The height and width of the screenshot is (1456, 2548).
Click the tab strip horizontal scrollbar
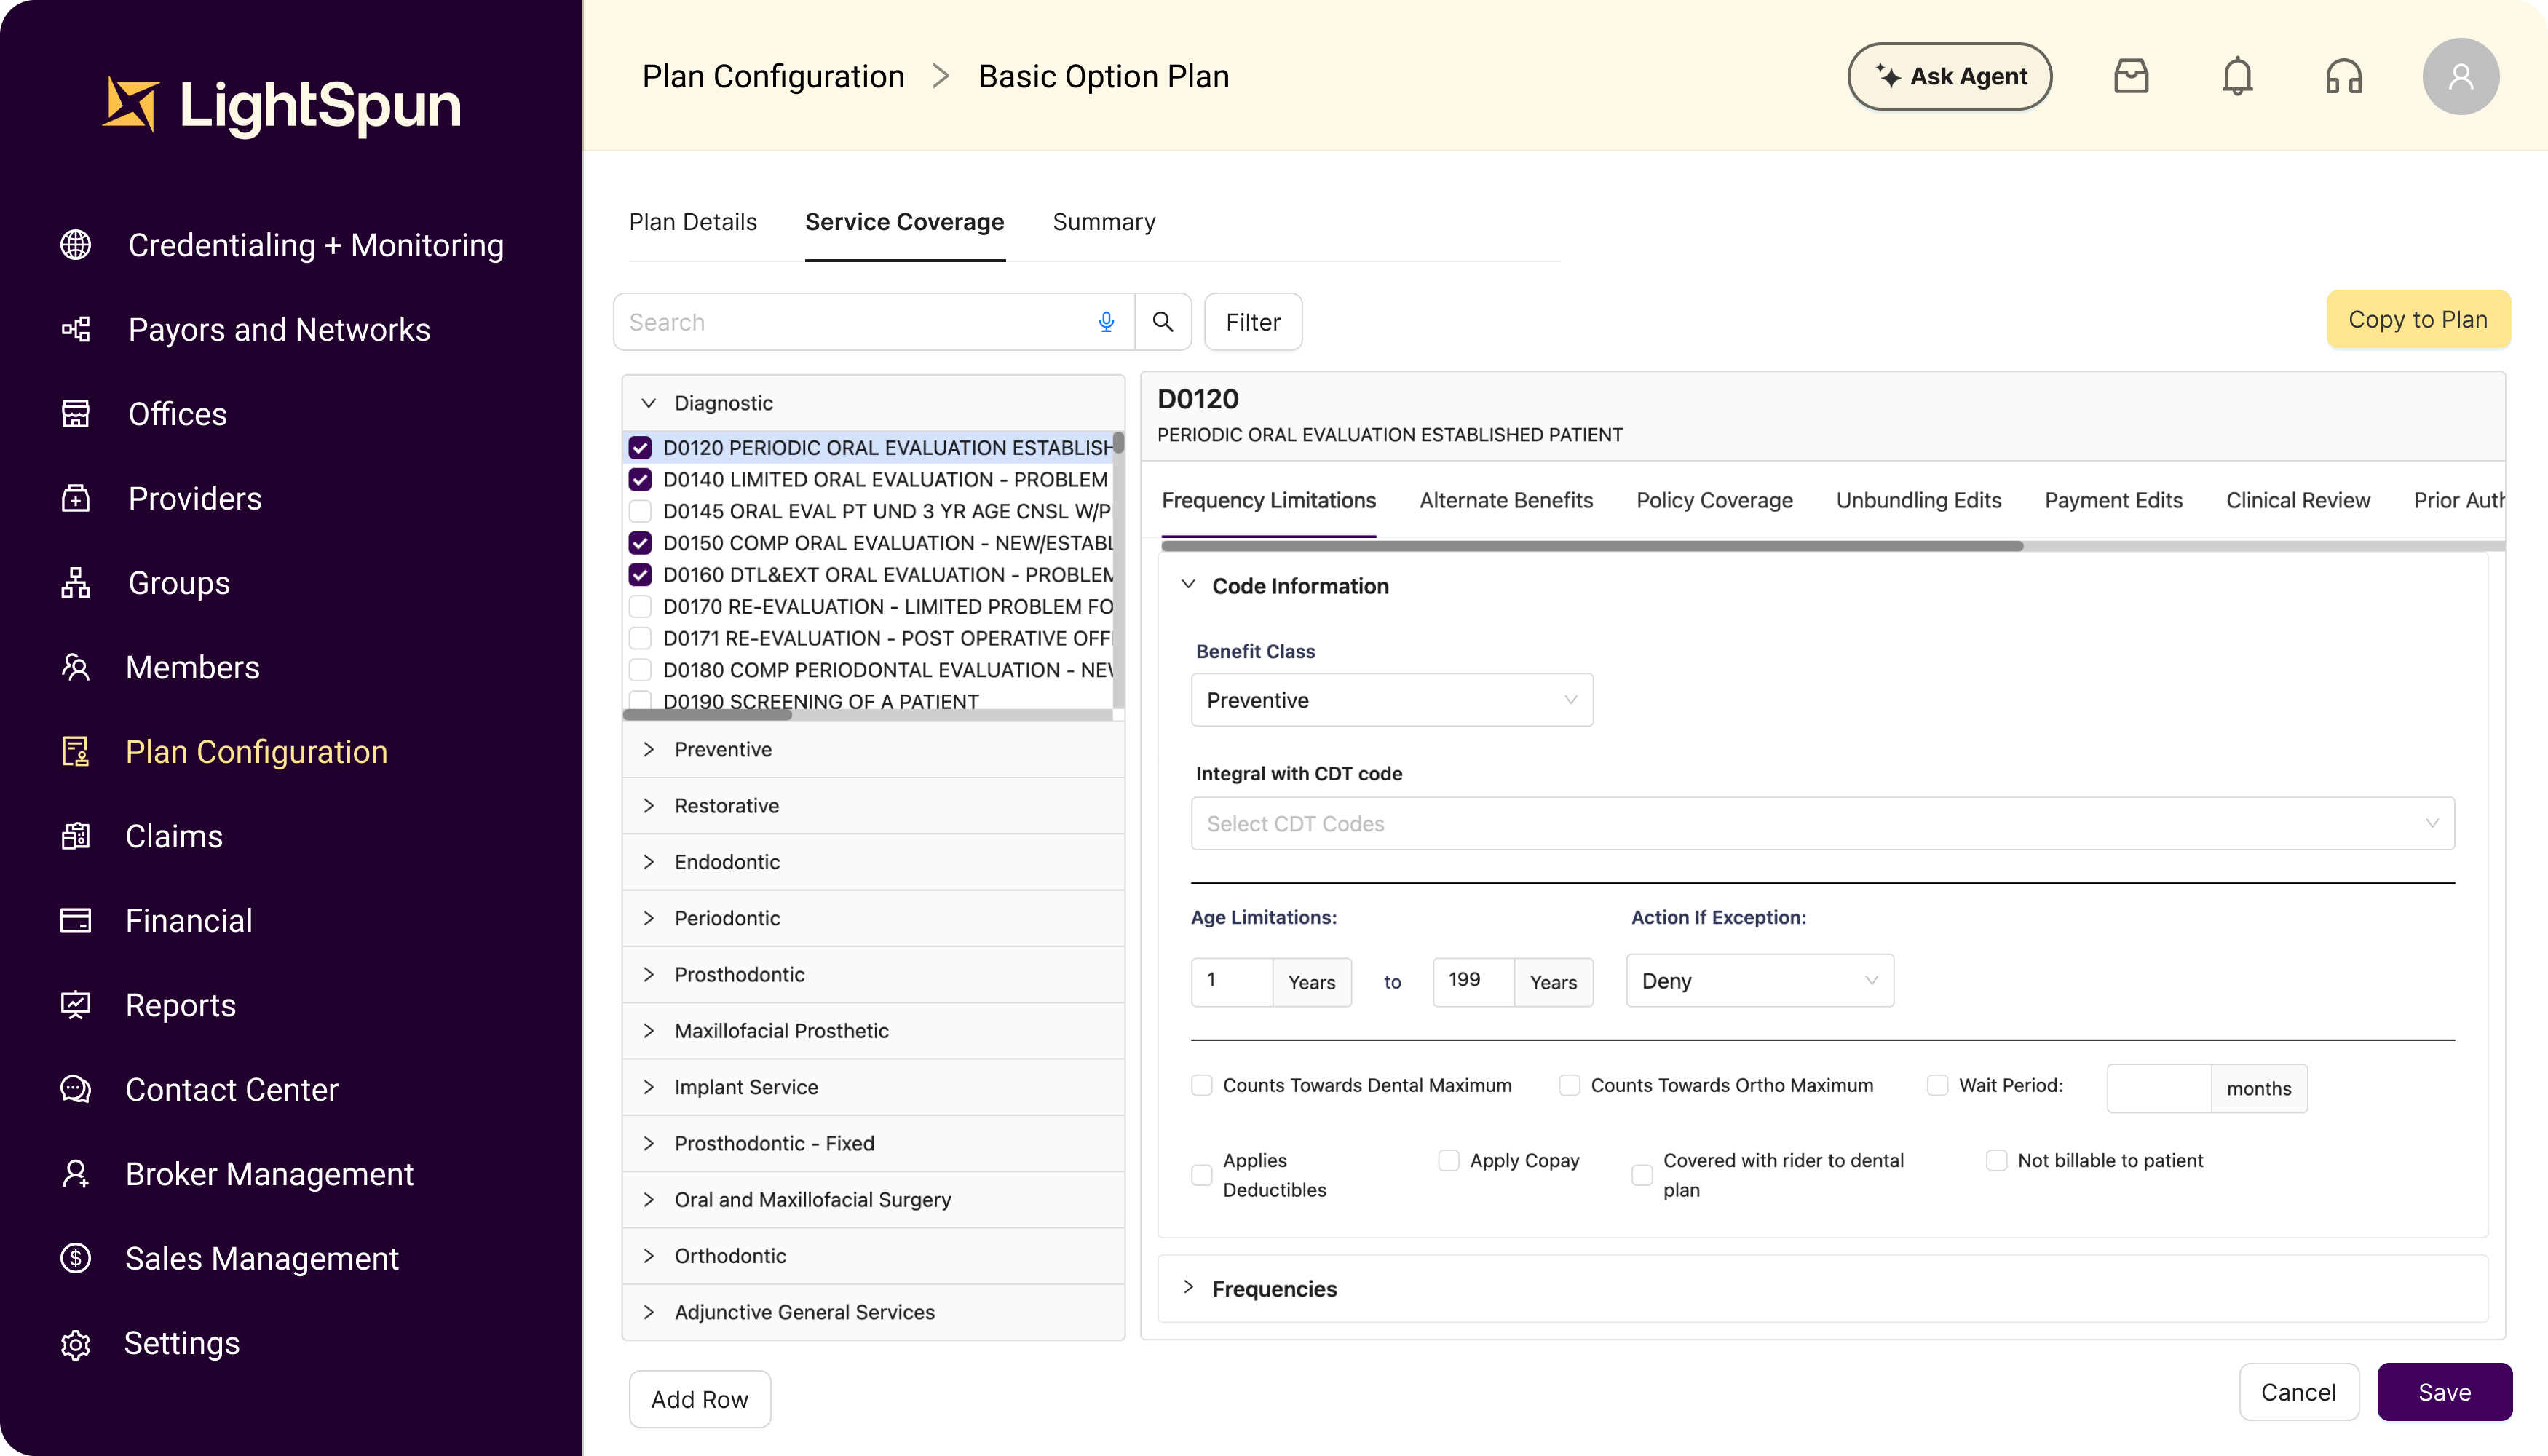pos(1592,546)
